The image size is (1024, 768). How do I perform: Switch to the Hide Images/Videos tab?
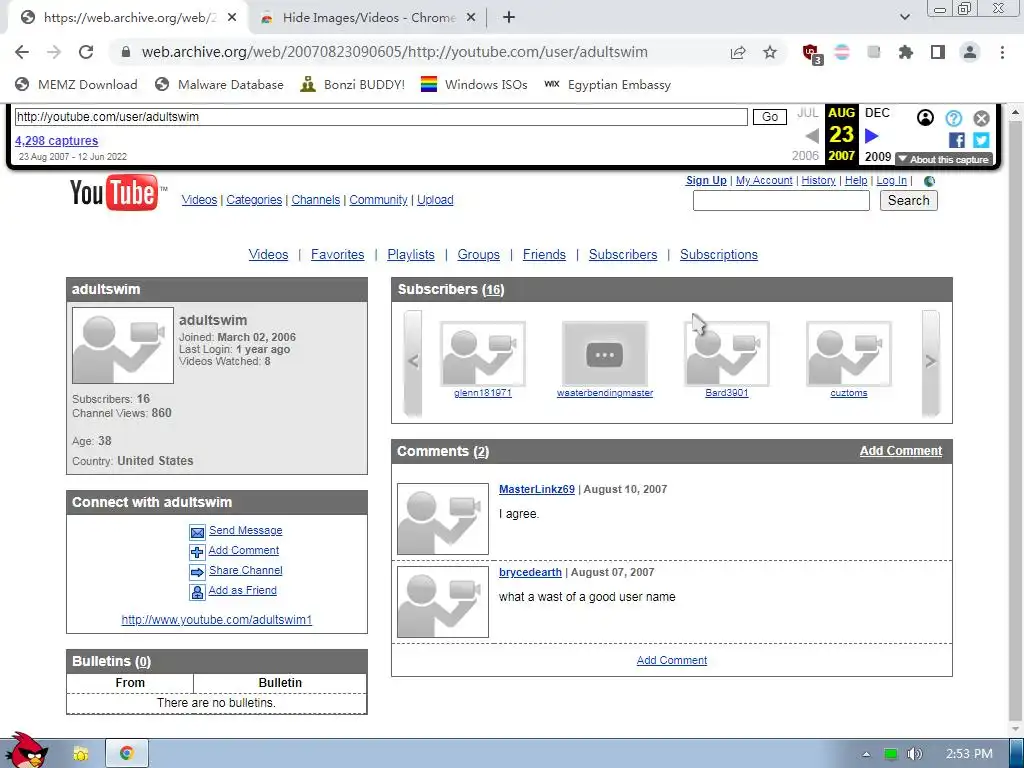(x=368, y=18)
